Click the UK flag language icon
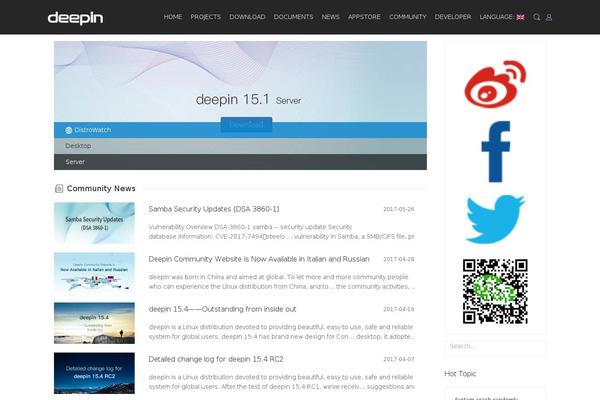 tap(520, 17)
